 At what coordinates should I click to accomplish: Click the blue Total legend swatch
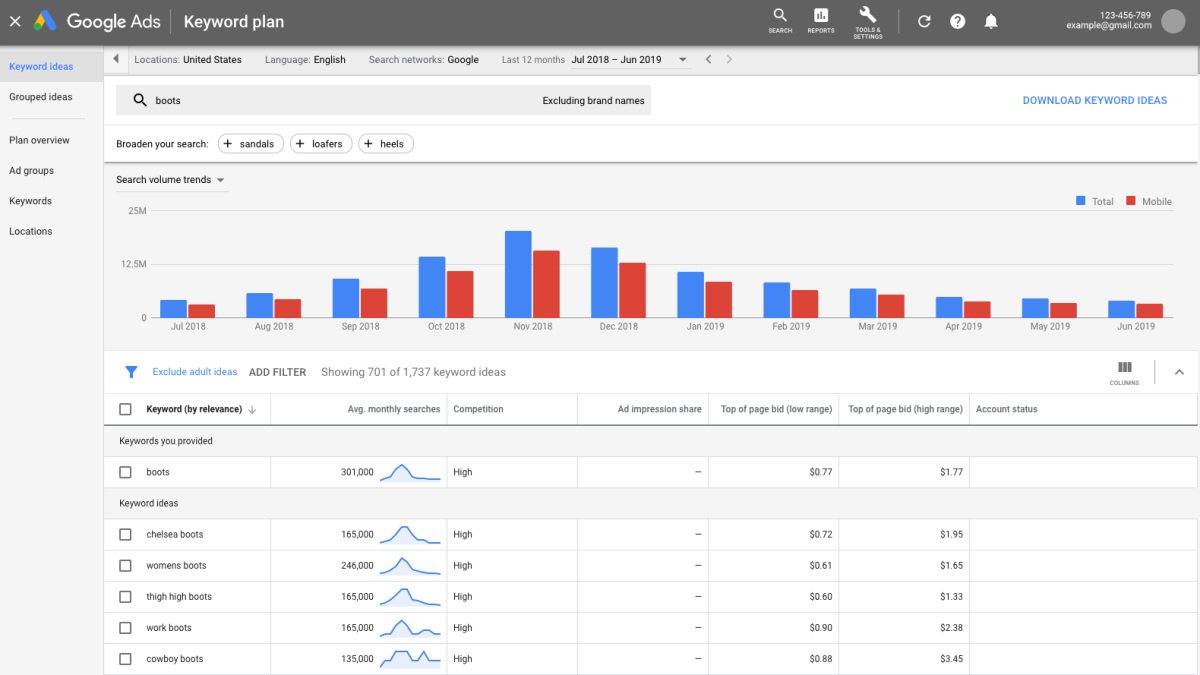coord(1081,201)
